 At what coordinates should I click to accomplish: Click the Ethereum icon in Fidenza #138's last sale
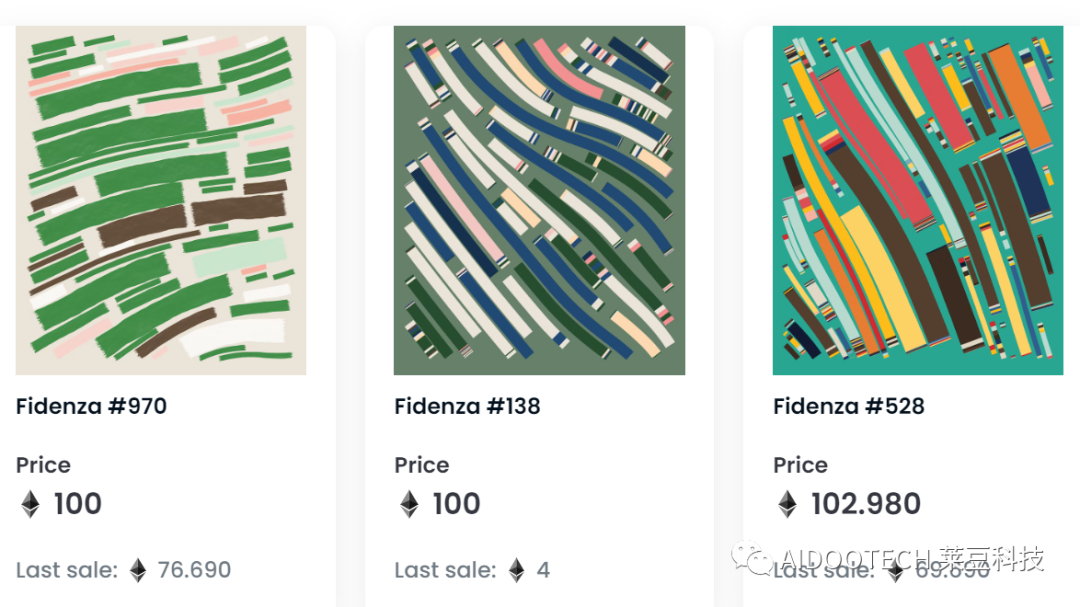pyautogui.click(x=516, y=571)
